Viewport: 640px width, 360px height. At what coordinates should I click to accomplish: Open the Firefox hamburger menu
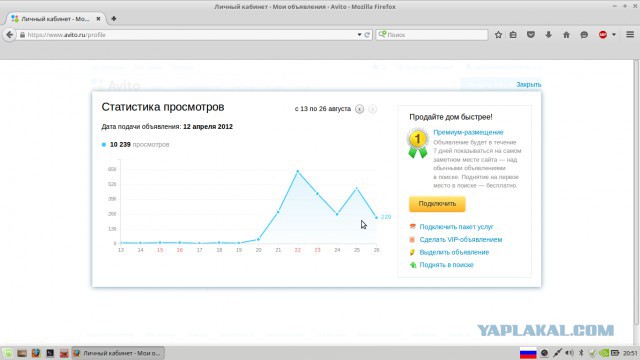pos(630,35)
